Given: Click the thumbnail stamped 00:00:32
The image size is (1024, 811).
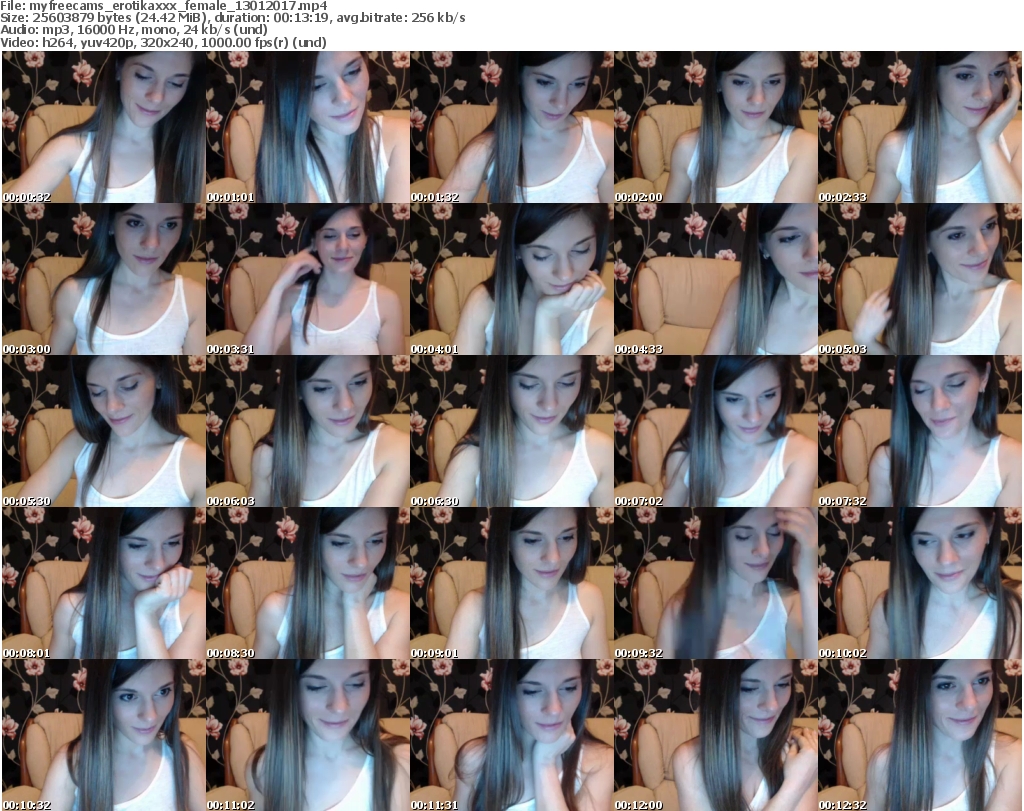Looking at the screenshot, I should click(x=104, y=127).
